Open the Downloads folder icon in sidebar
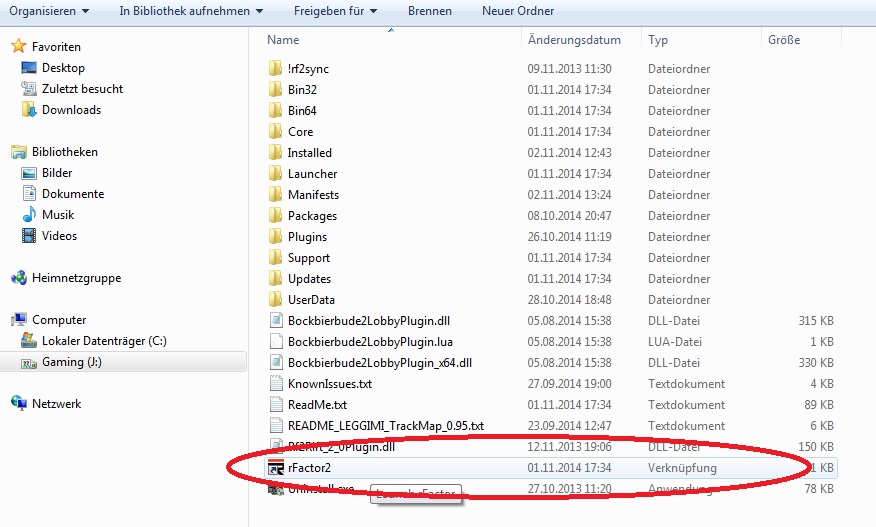876x527 pixels. (x=29, y=110)
